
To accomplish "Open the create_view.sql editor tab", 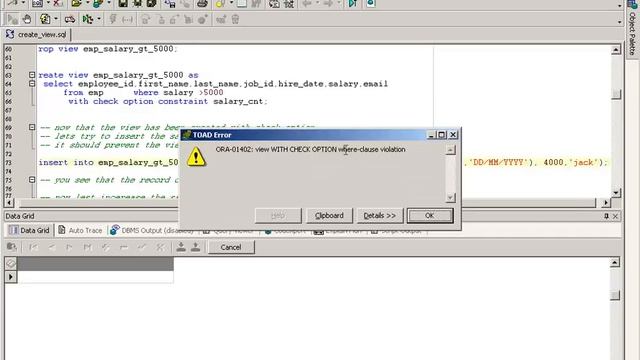I will pos(37,35).
